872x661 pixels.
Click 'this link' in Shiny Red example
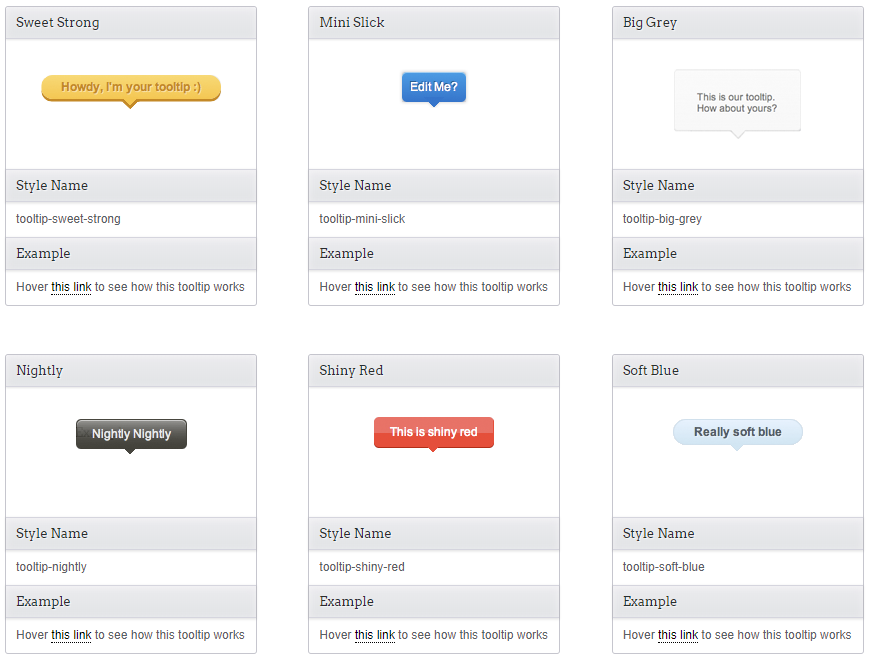(375, 635)
